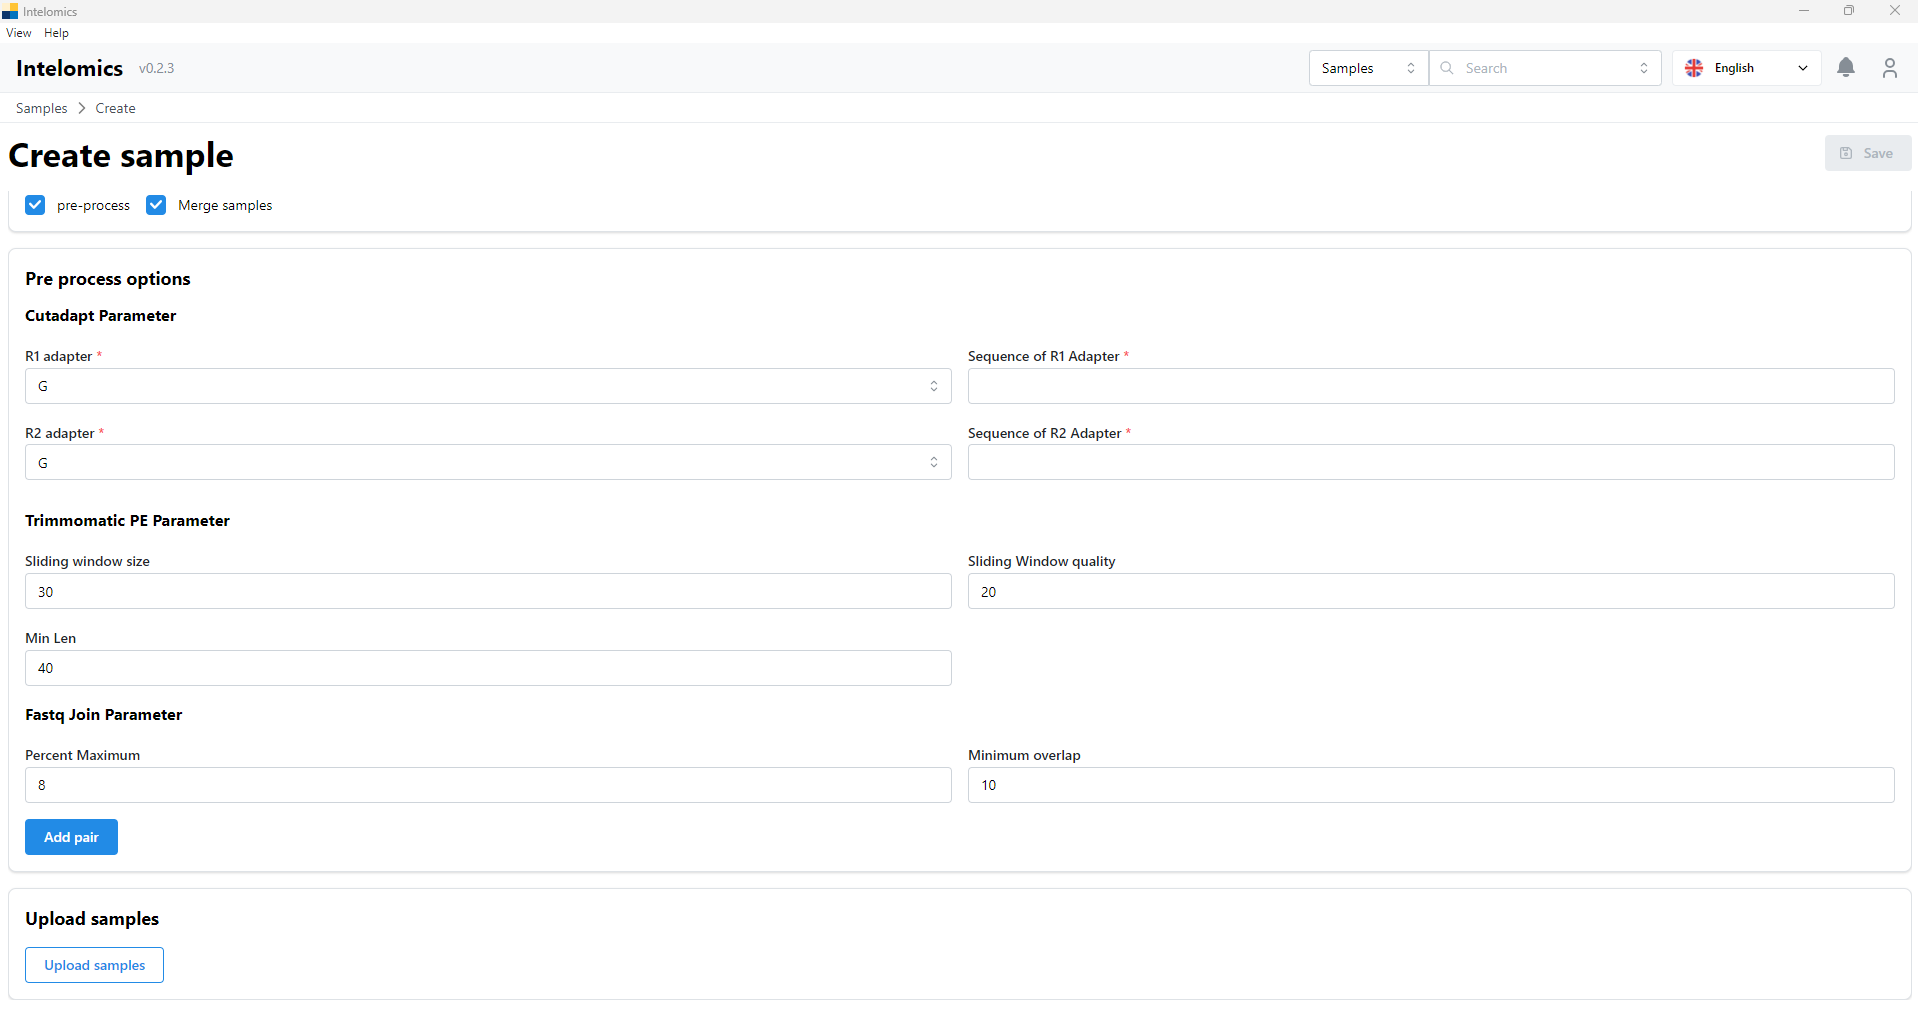Expand the R2 adapter dropdown
Screen dimensions: 1918x1030
pos(487,463)
